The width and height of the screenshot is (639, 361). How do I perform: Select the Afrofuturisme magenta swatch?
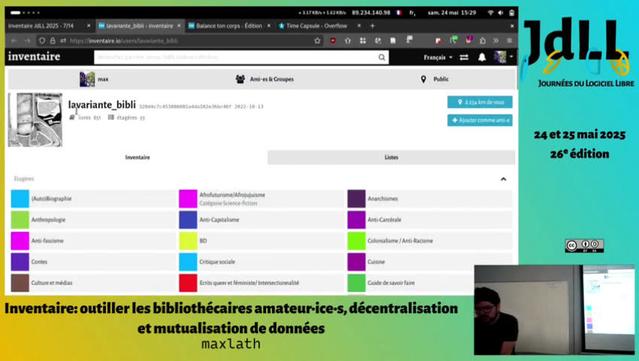point(188,199)
